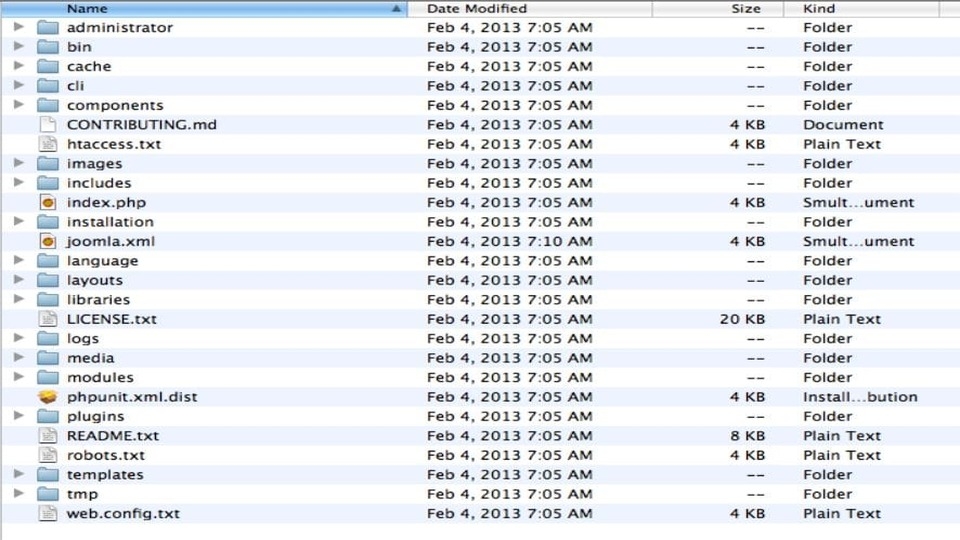Click the 8 KB size of README.txt
960x540 pixels.
747,436
